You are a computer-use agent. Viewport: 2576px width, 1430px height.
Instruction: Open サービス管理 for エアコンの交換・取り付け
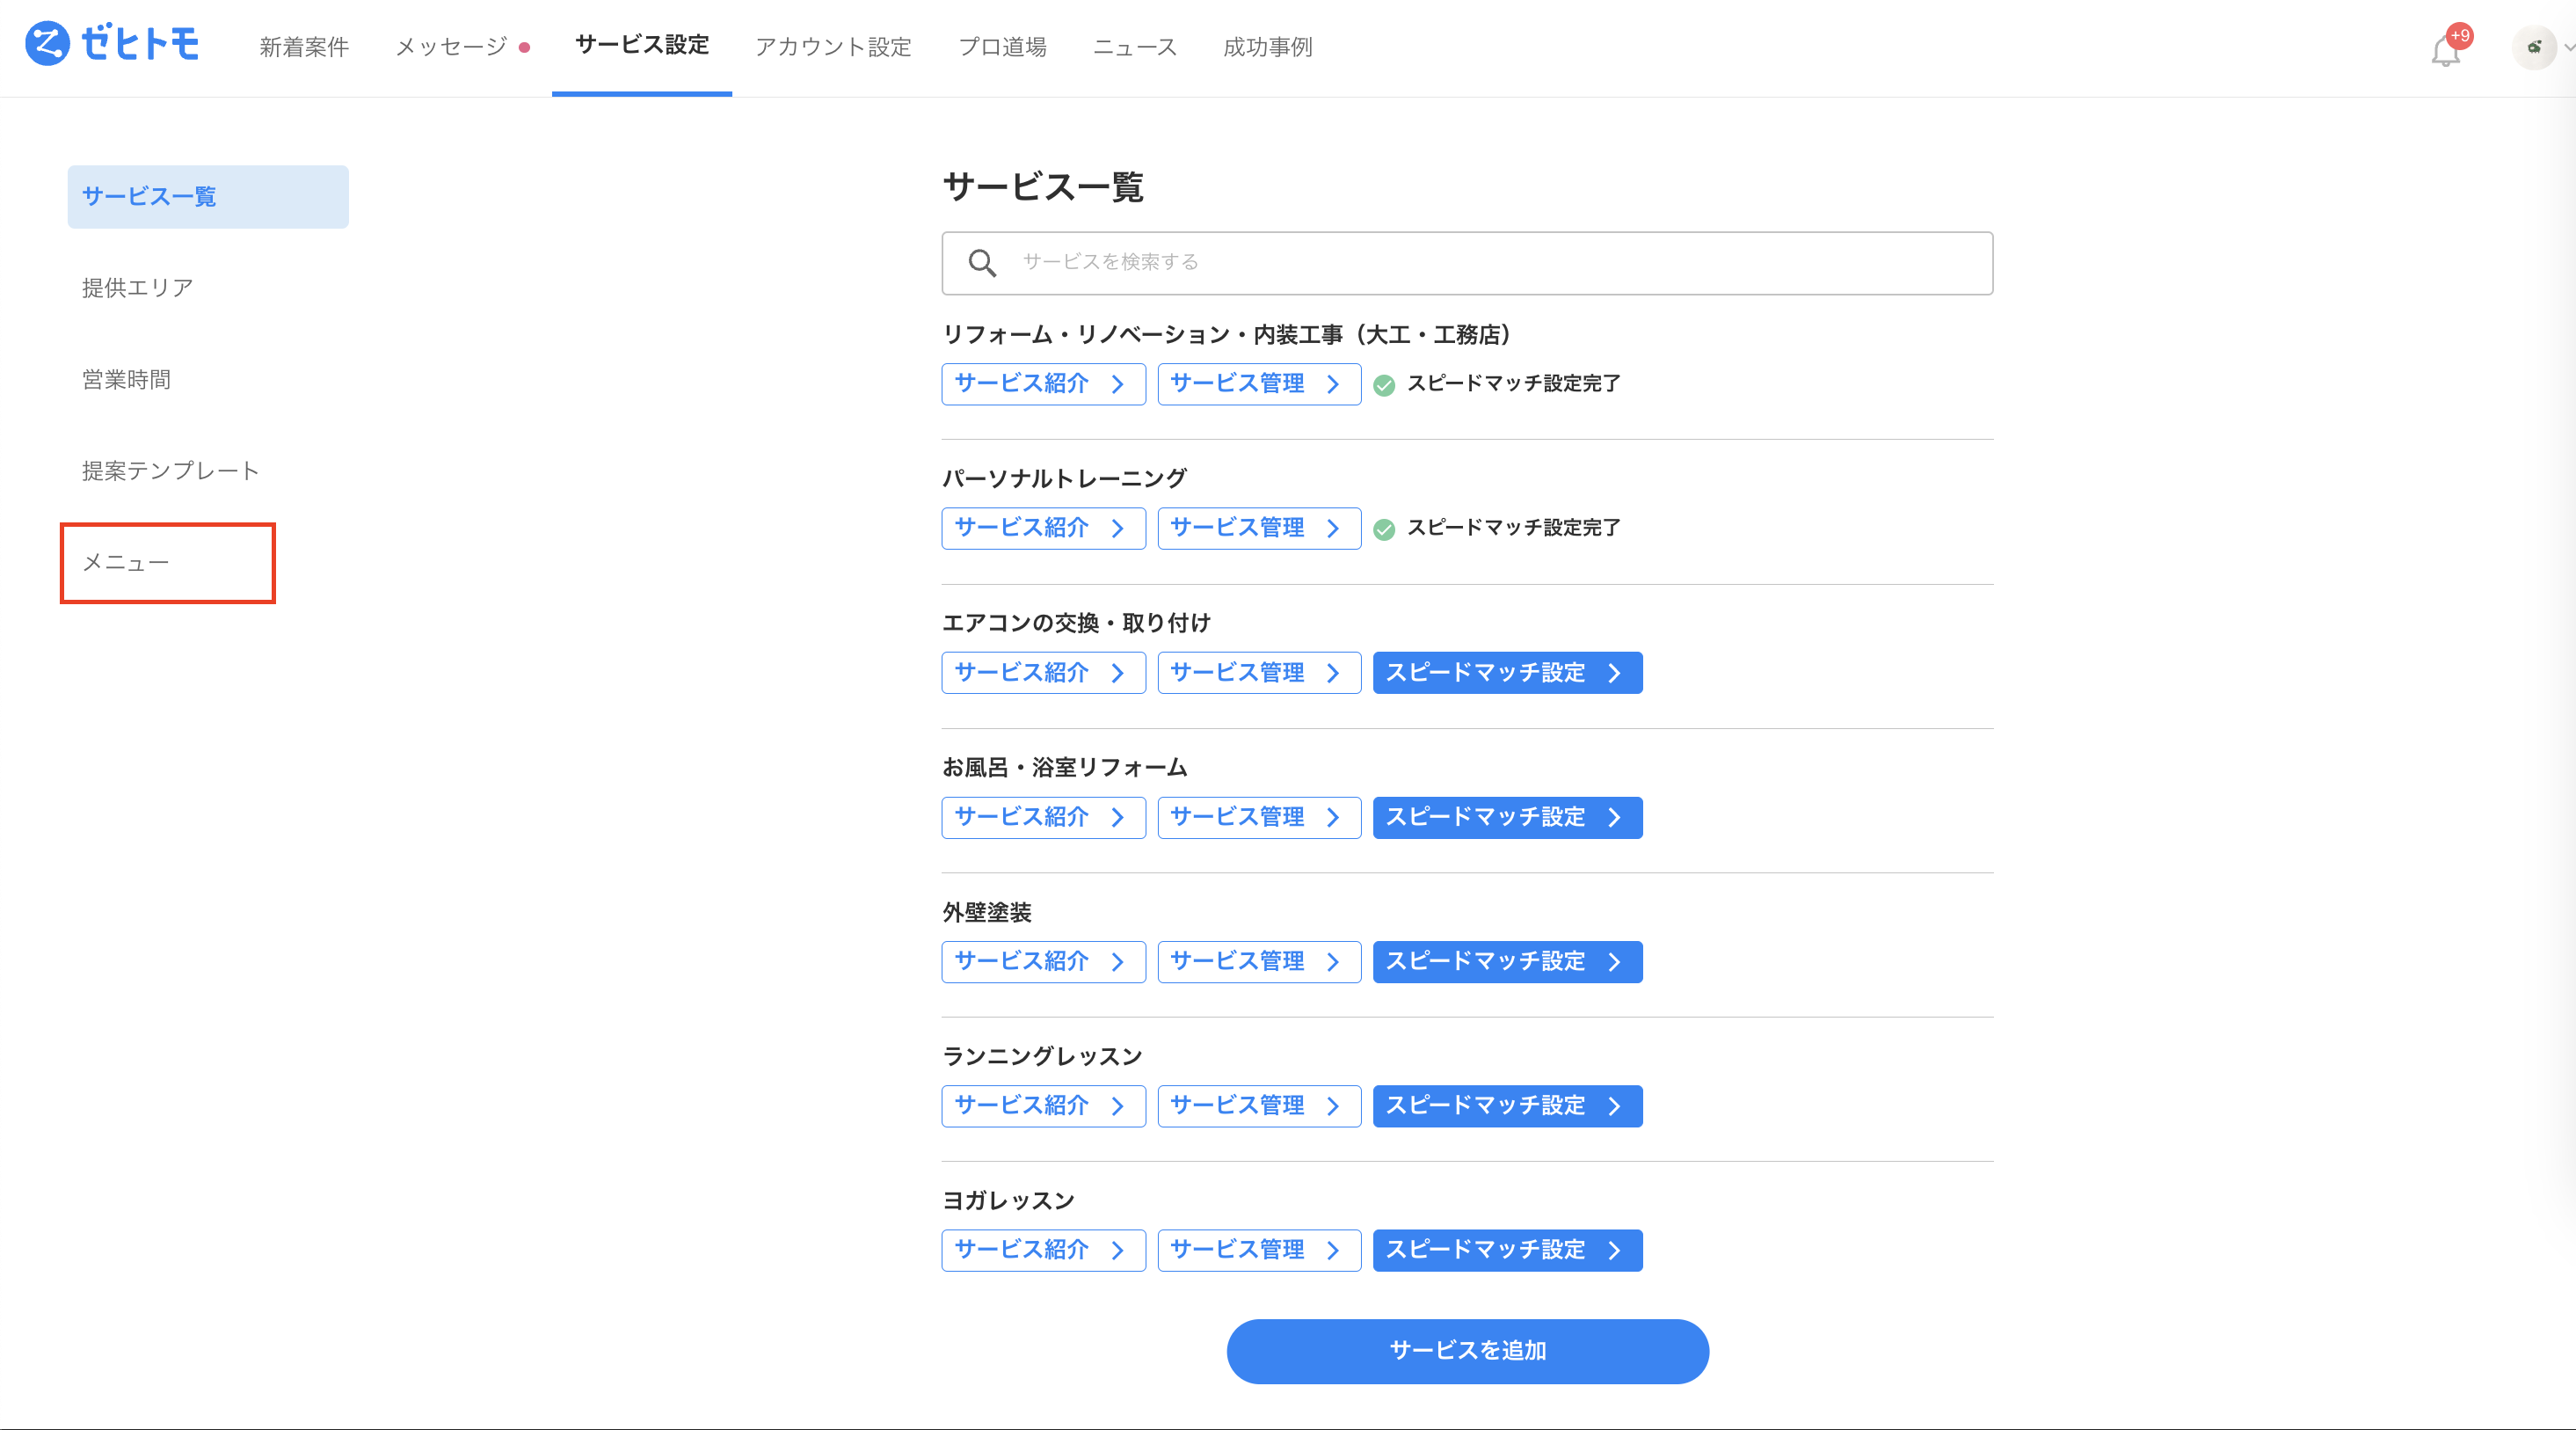pyautogui.click(x=1259, y=673)
